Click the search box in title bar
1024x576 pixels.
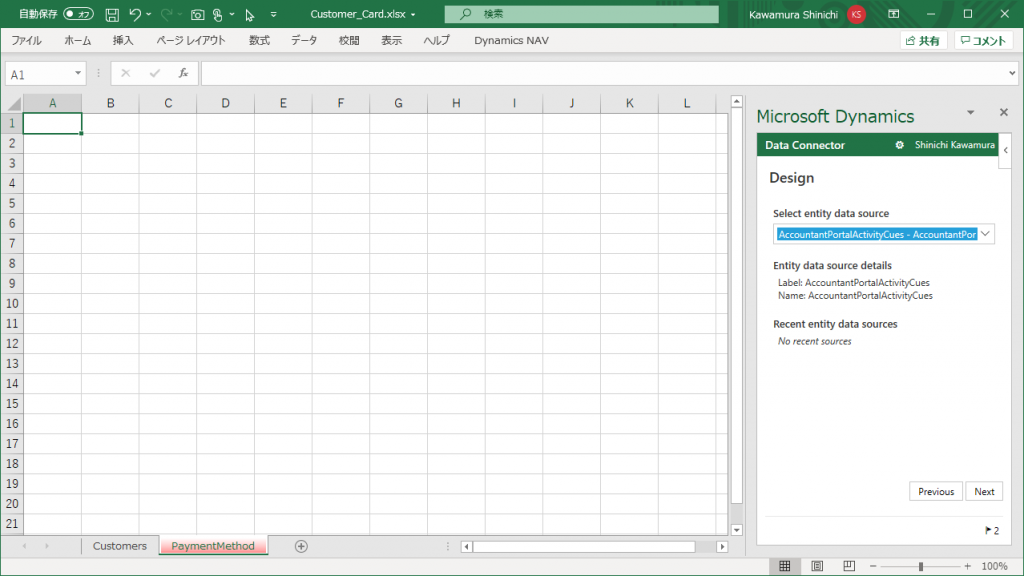pos(581,14)
